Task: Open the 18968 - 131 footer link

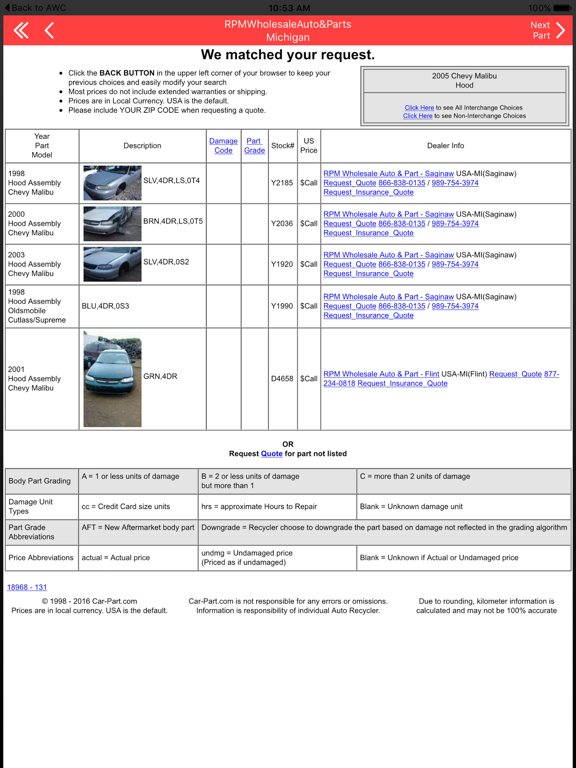Action: pyautogui.click(x=27, y=587)
